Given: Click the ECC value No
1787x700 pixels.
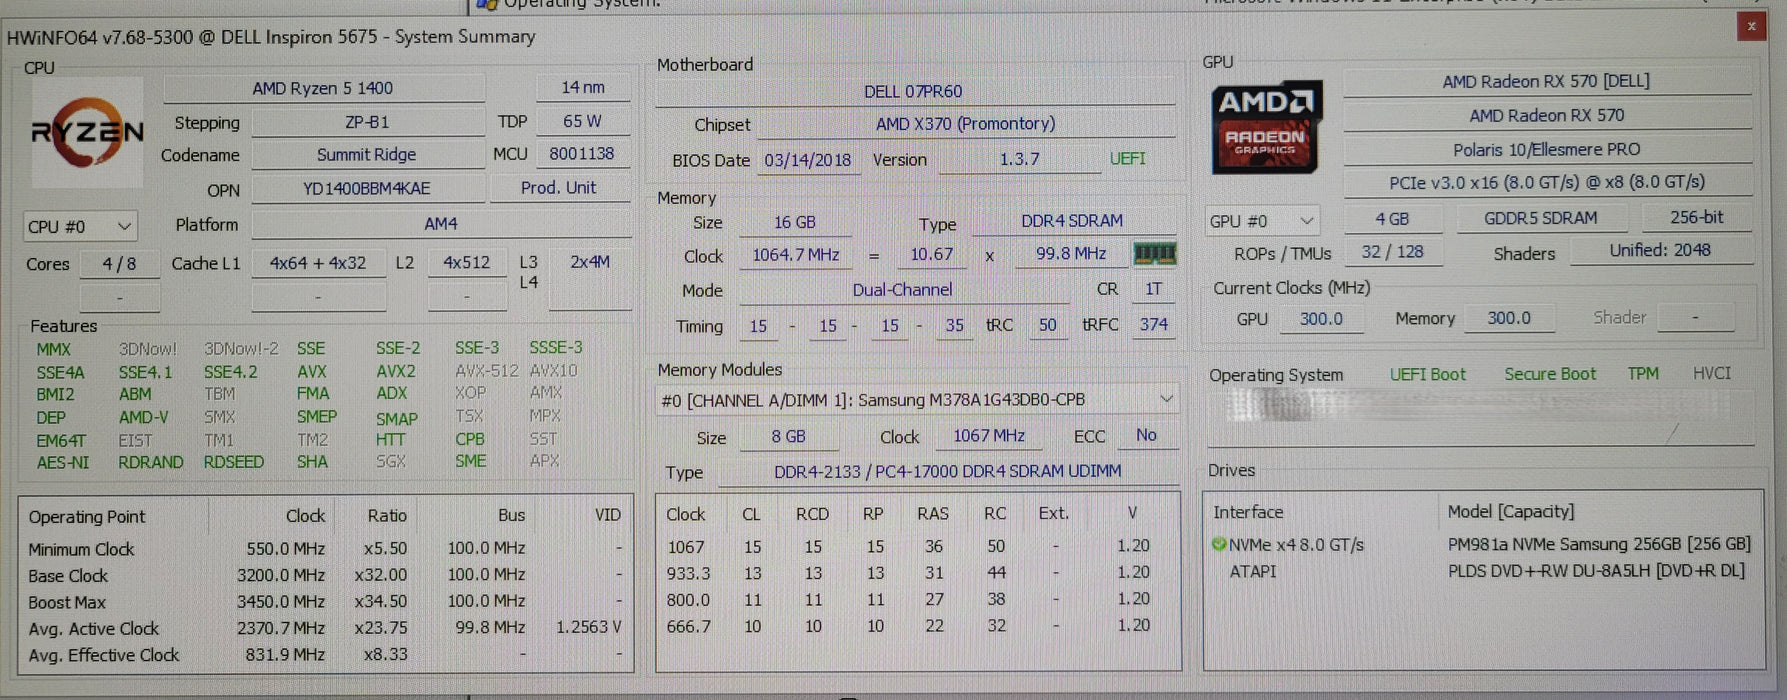Looking at the screenshot, I should [x=1146, y=435].
